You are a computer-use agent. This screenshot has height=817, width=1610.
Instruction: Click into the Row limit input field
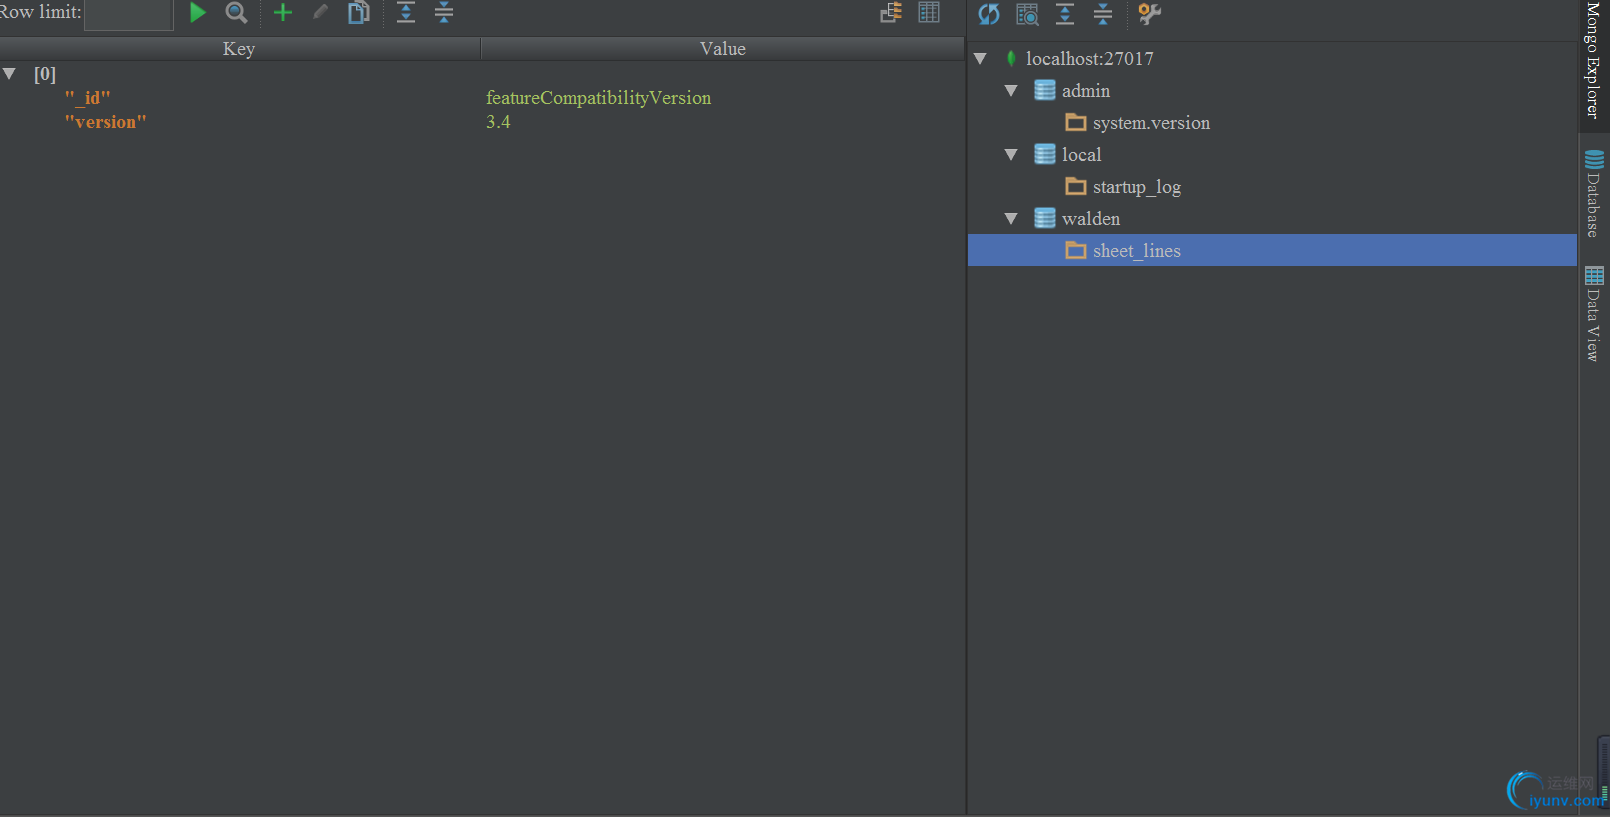(129, 14)
